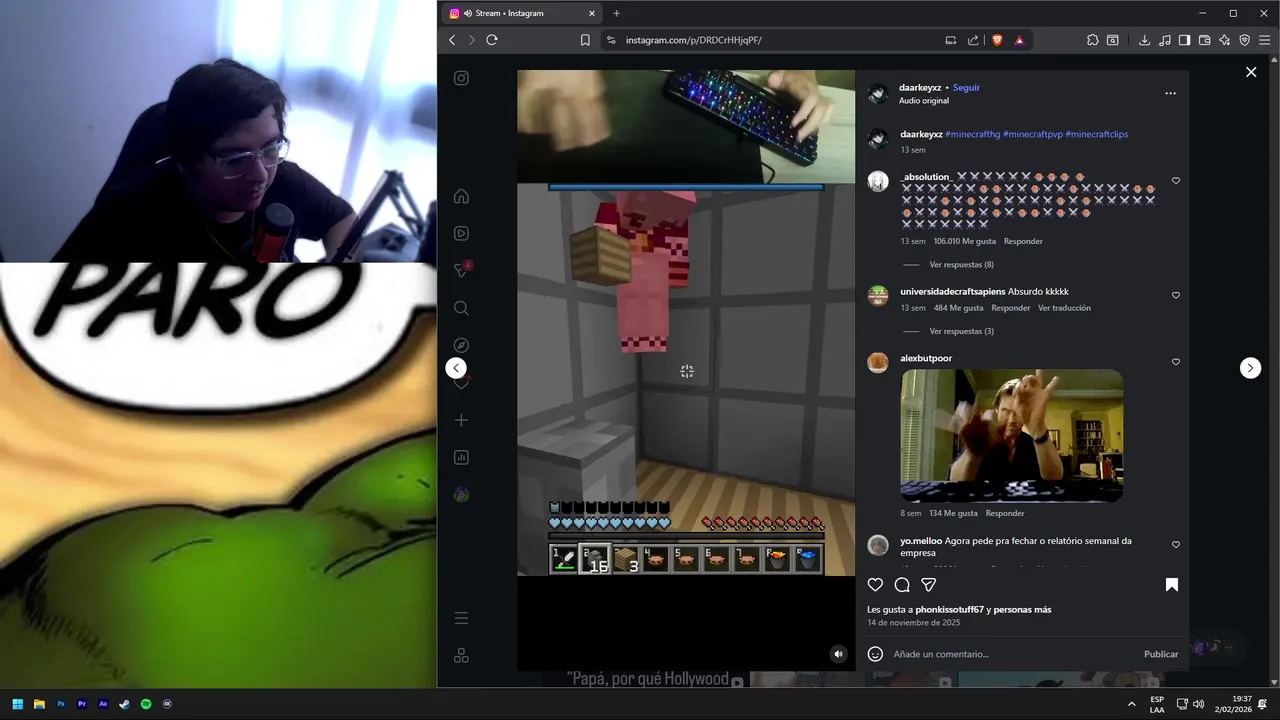This screenshot has width=1280, height=720.
Task: Like alexbutpoor's GIF comment
Action: [1176, 362]
